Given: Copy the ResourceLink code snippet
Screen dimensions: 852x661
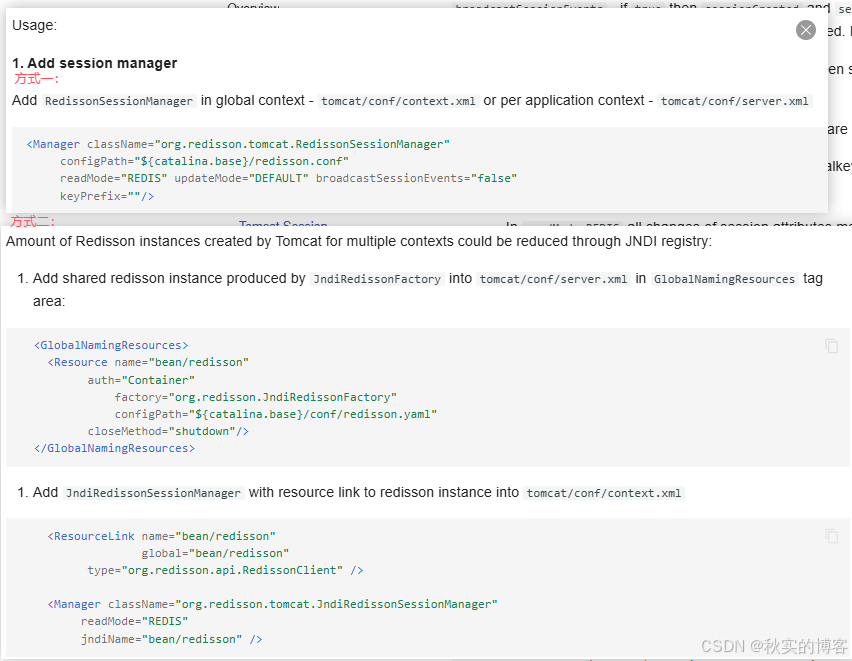Looking at the screenshot, I should (831, 537).
